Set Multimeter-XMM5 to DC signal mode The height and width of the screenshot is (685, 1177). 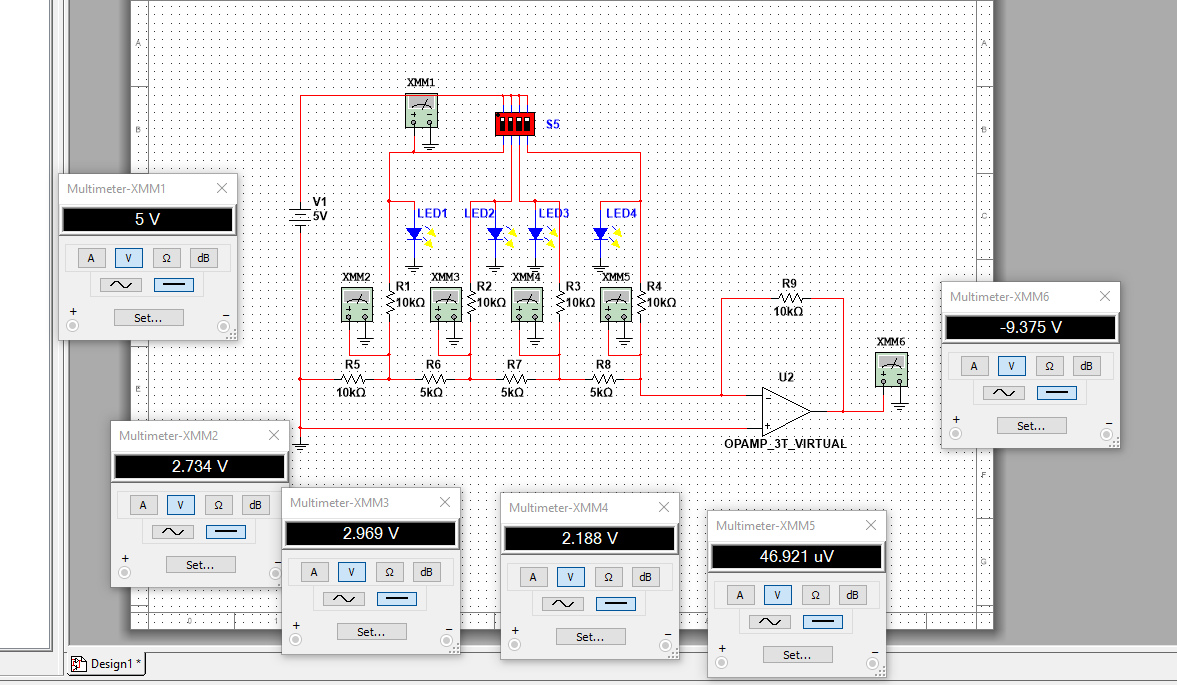(x=822, y=622)
